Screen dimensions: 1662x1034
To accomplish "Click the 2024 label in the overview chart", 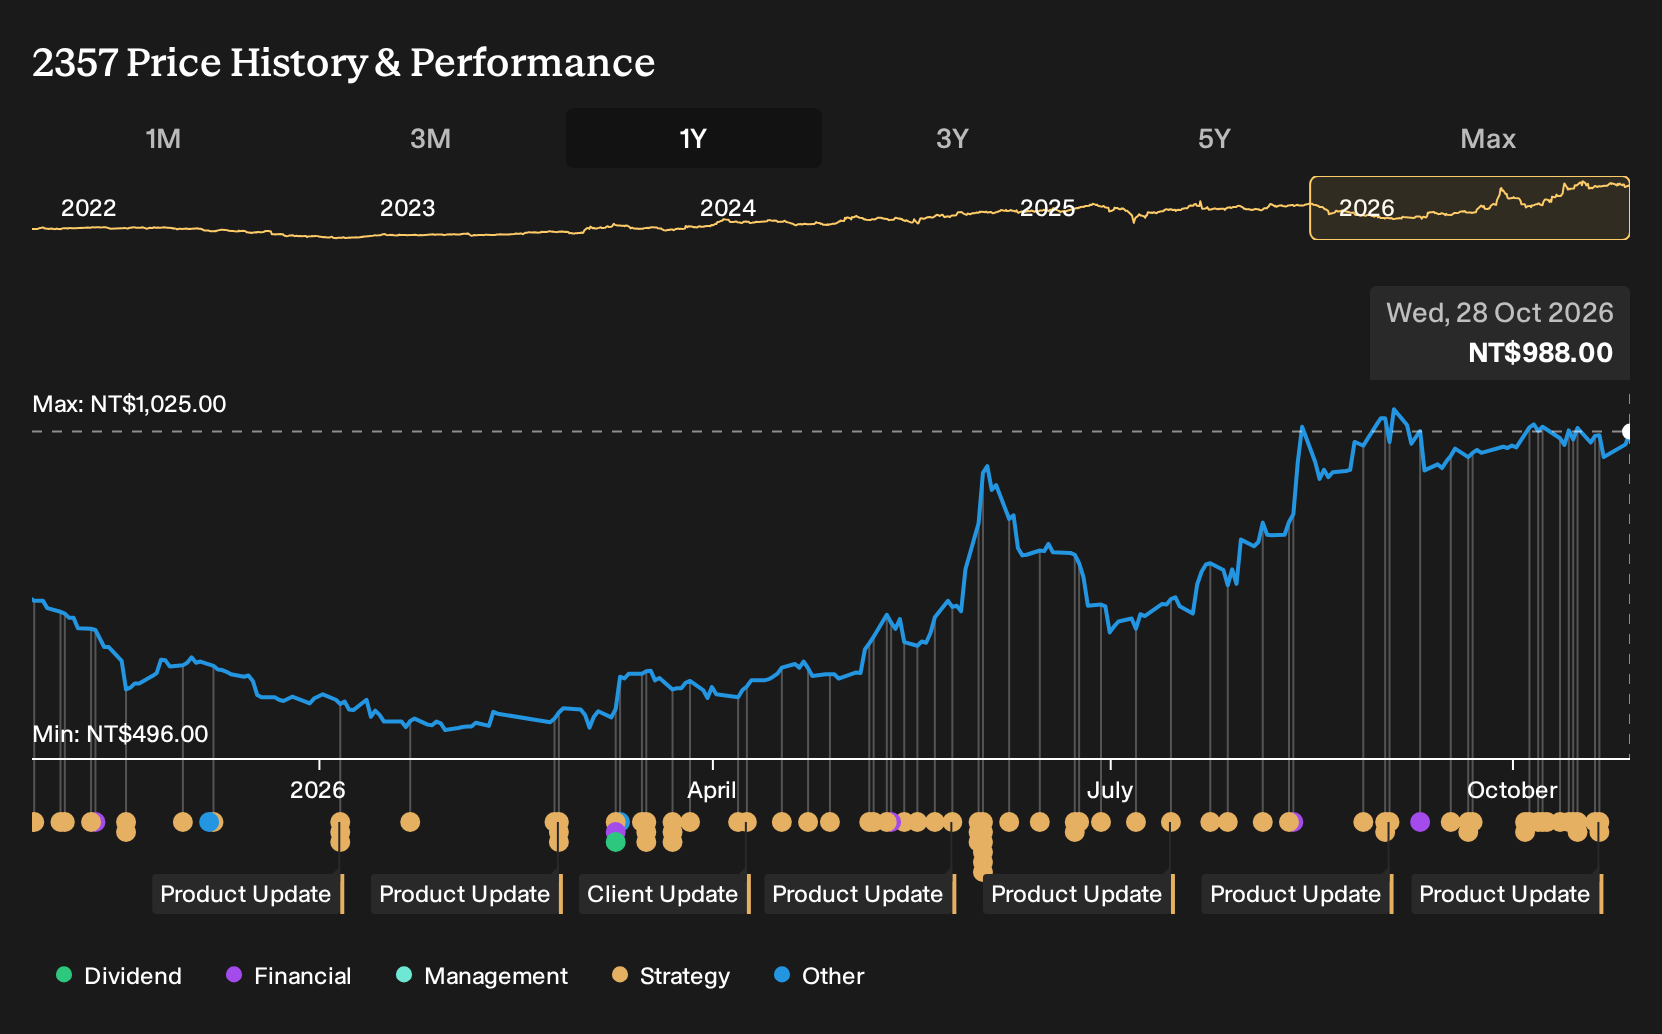I will click(x=728, y=208).
